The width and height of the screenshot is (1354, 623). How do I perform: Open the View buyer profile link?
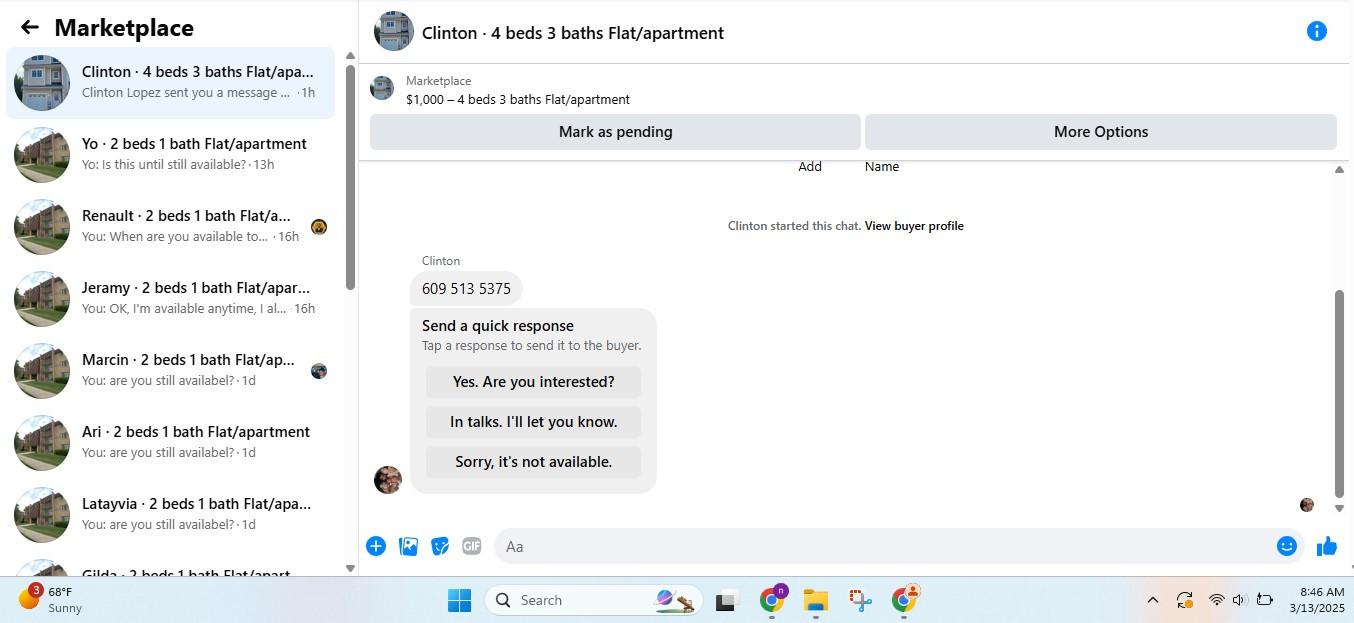[914, 226]
